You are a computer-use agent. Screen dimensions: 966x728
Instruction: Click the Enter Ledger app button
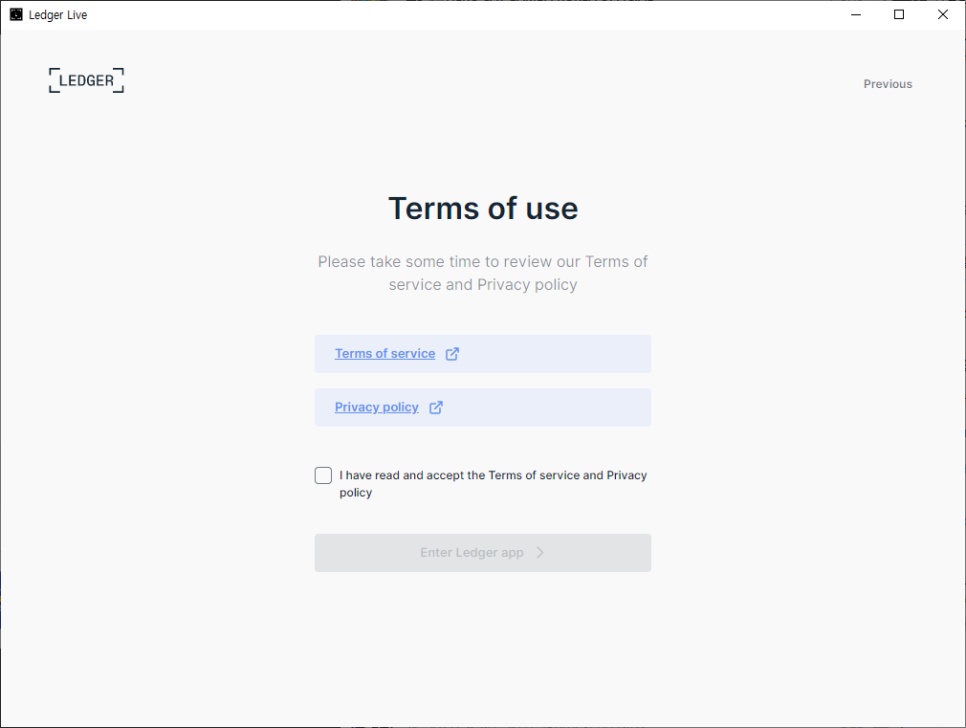pyautogui.click(x=482, y=552)
